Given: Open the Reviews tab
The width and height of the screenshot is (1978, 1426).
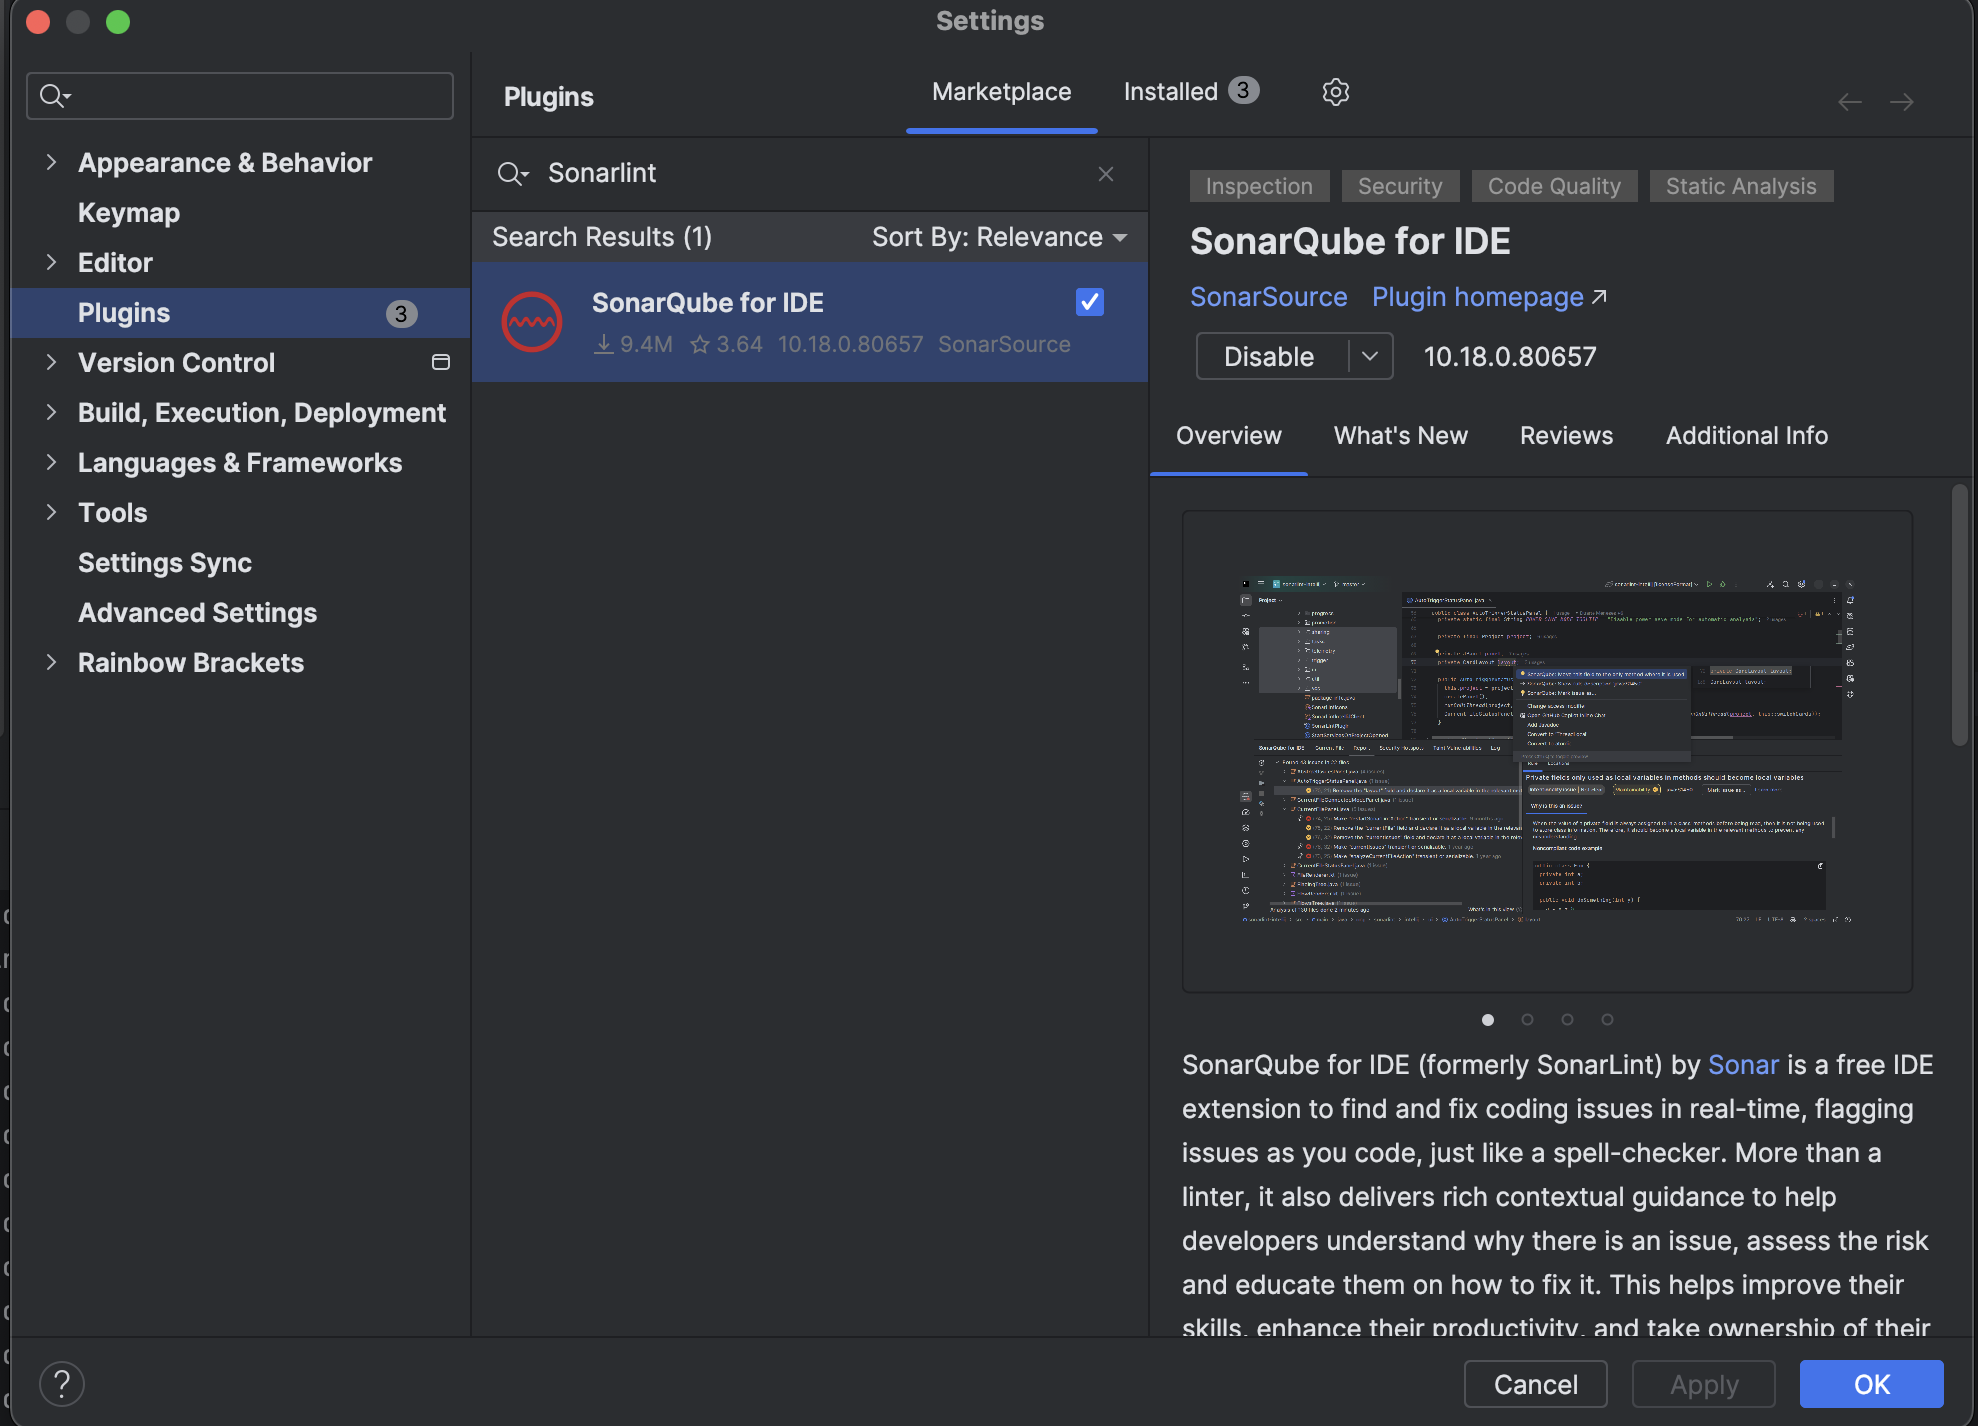Looking at the screenshot, I should pos(1566,436).
